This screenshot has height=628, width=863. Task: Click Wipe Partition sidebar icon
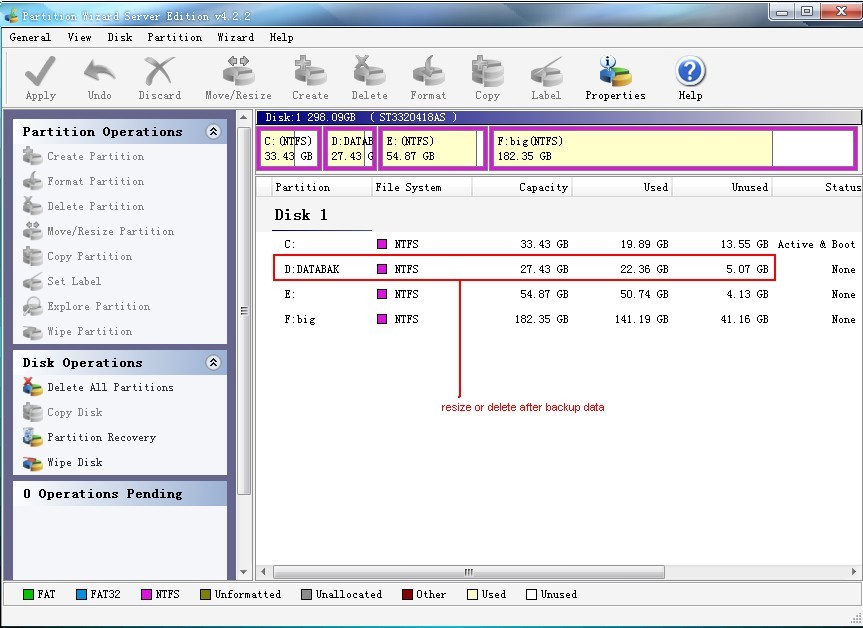tap(32, 332)
